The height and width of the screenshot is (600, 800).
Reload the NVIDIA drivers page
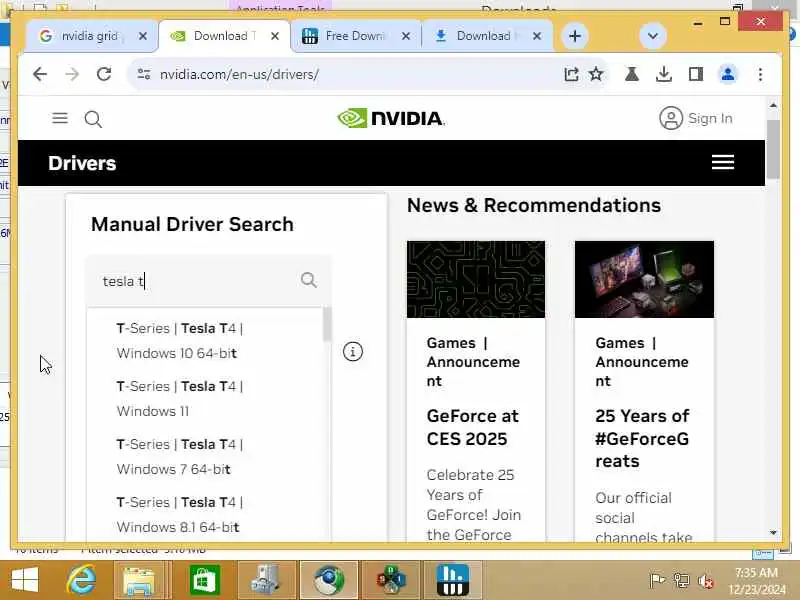click(104, 74)
